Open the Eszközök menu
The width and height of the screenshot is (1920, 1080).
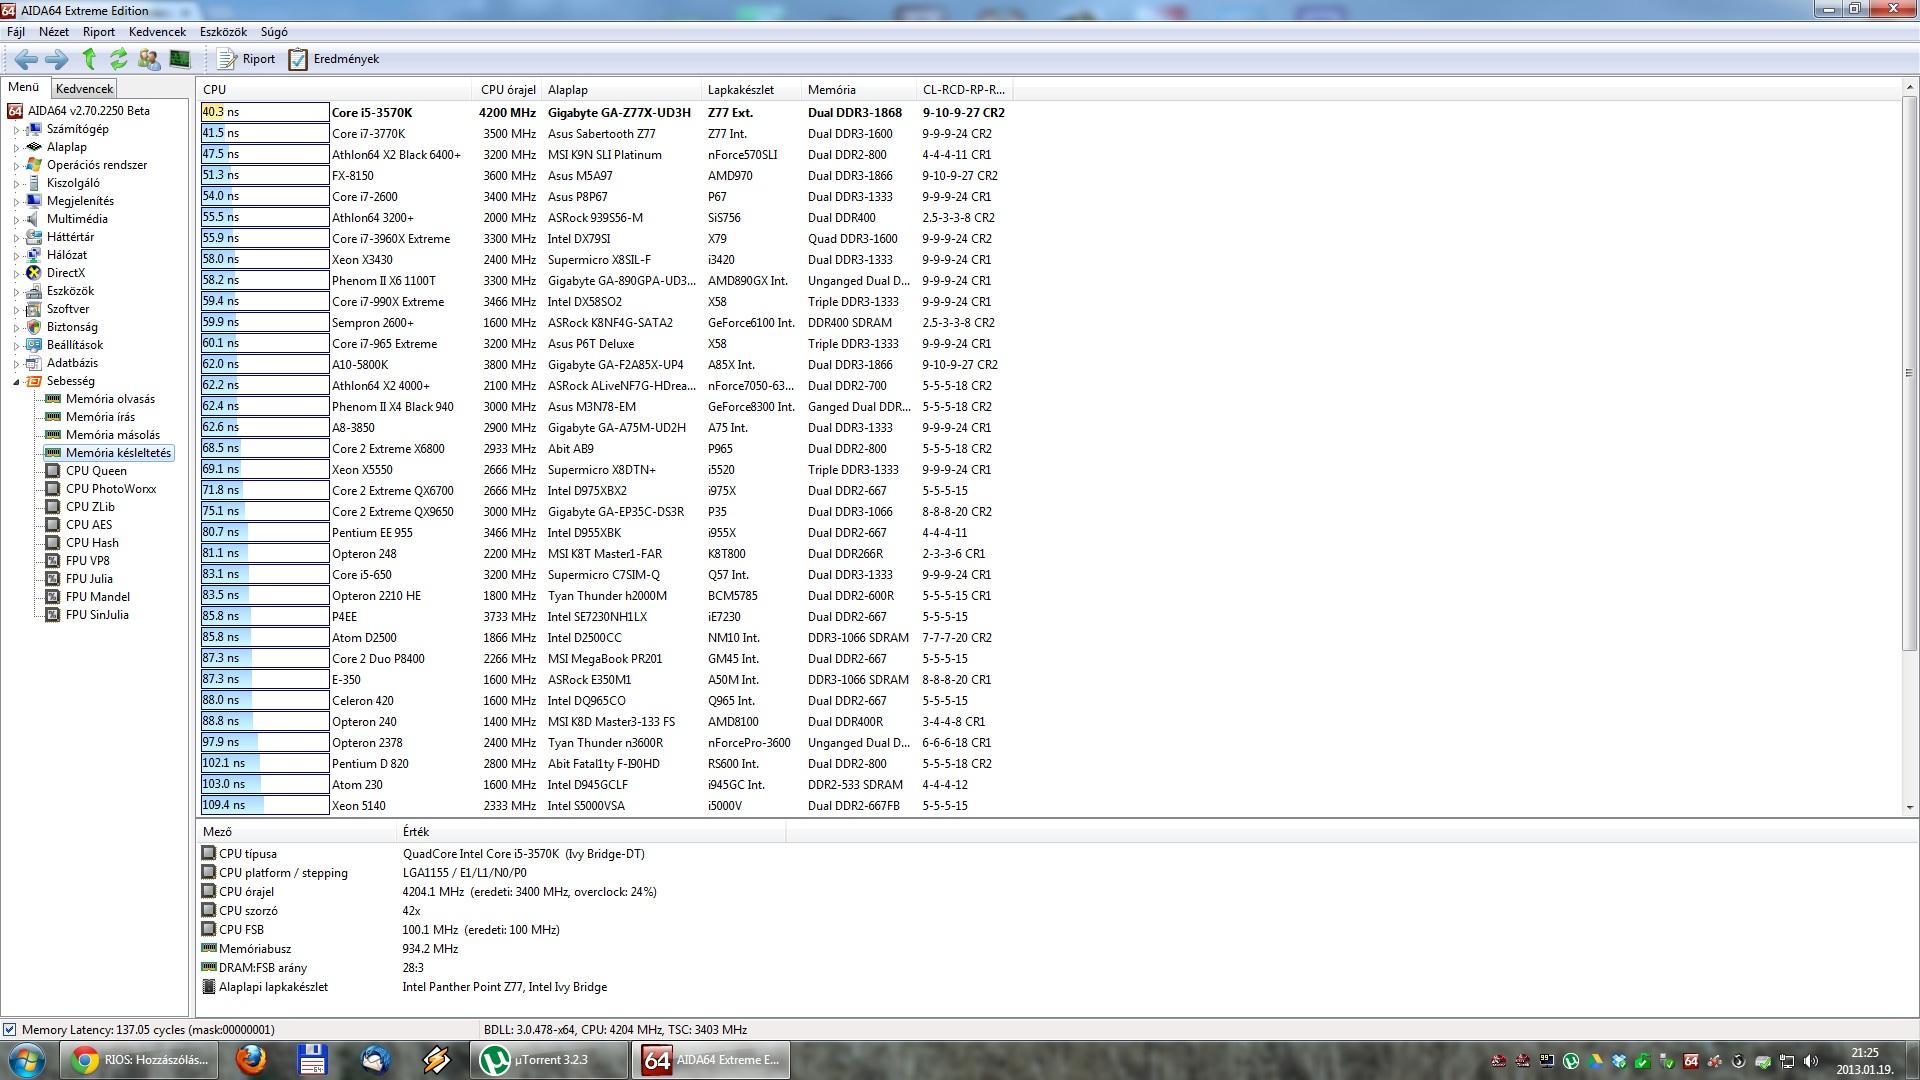pos(222,32)
